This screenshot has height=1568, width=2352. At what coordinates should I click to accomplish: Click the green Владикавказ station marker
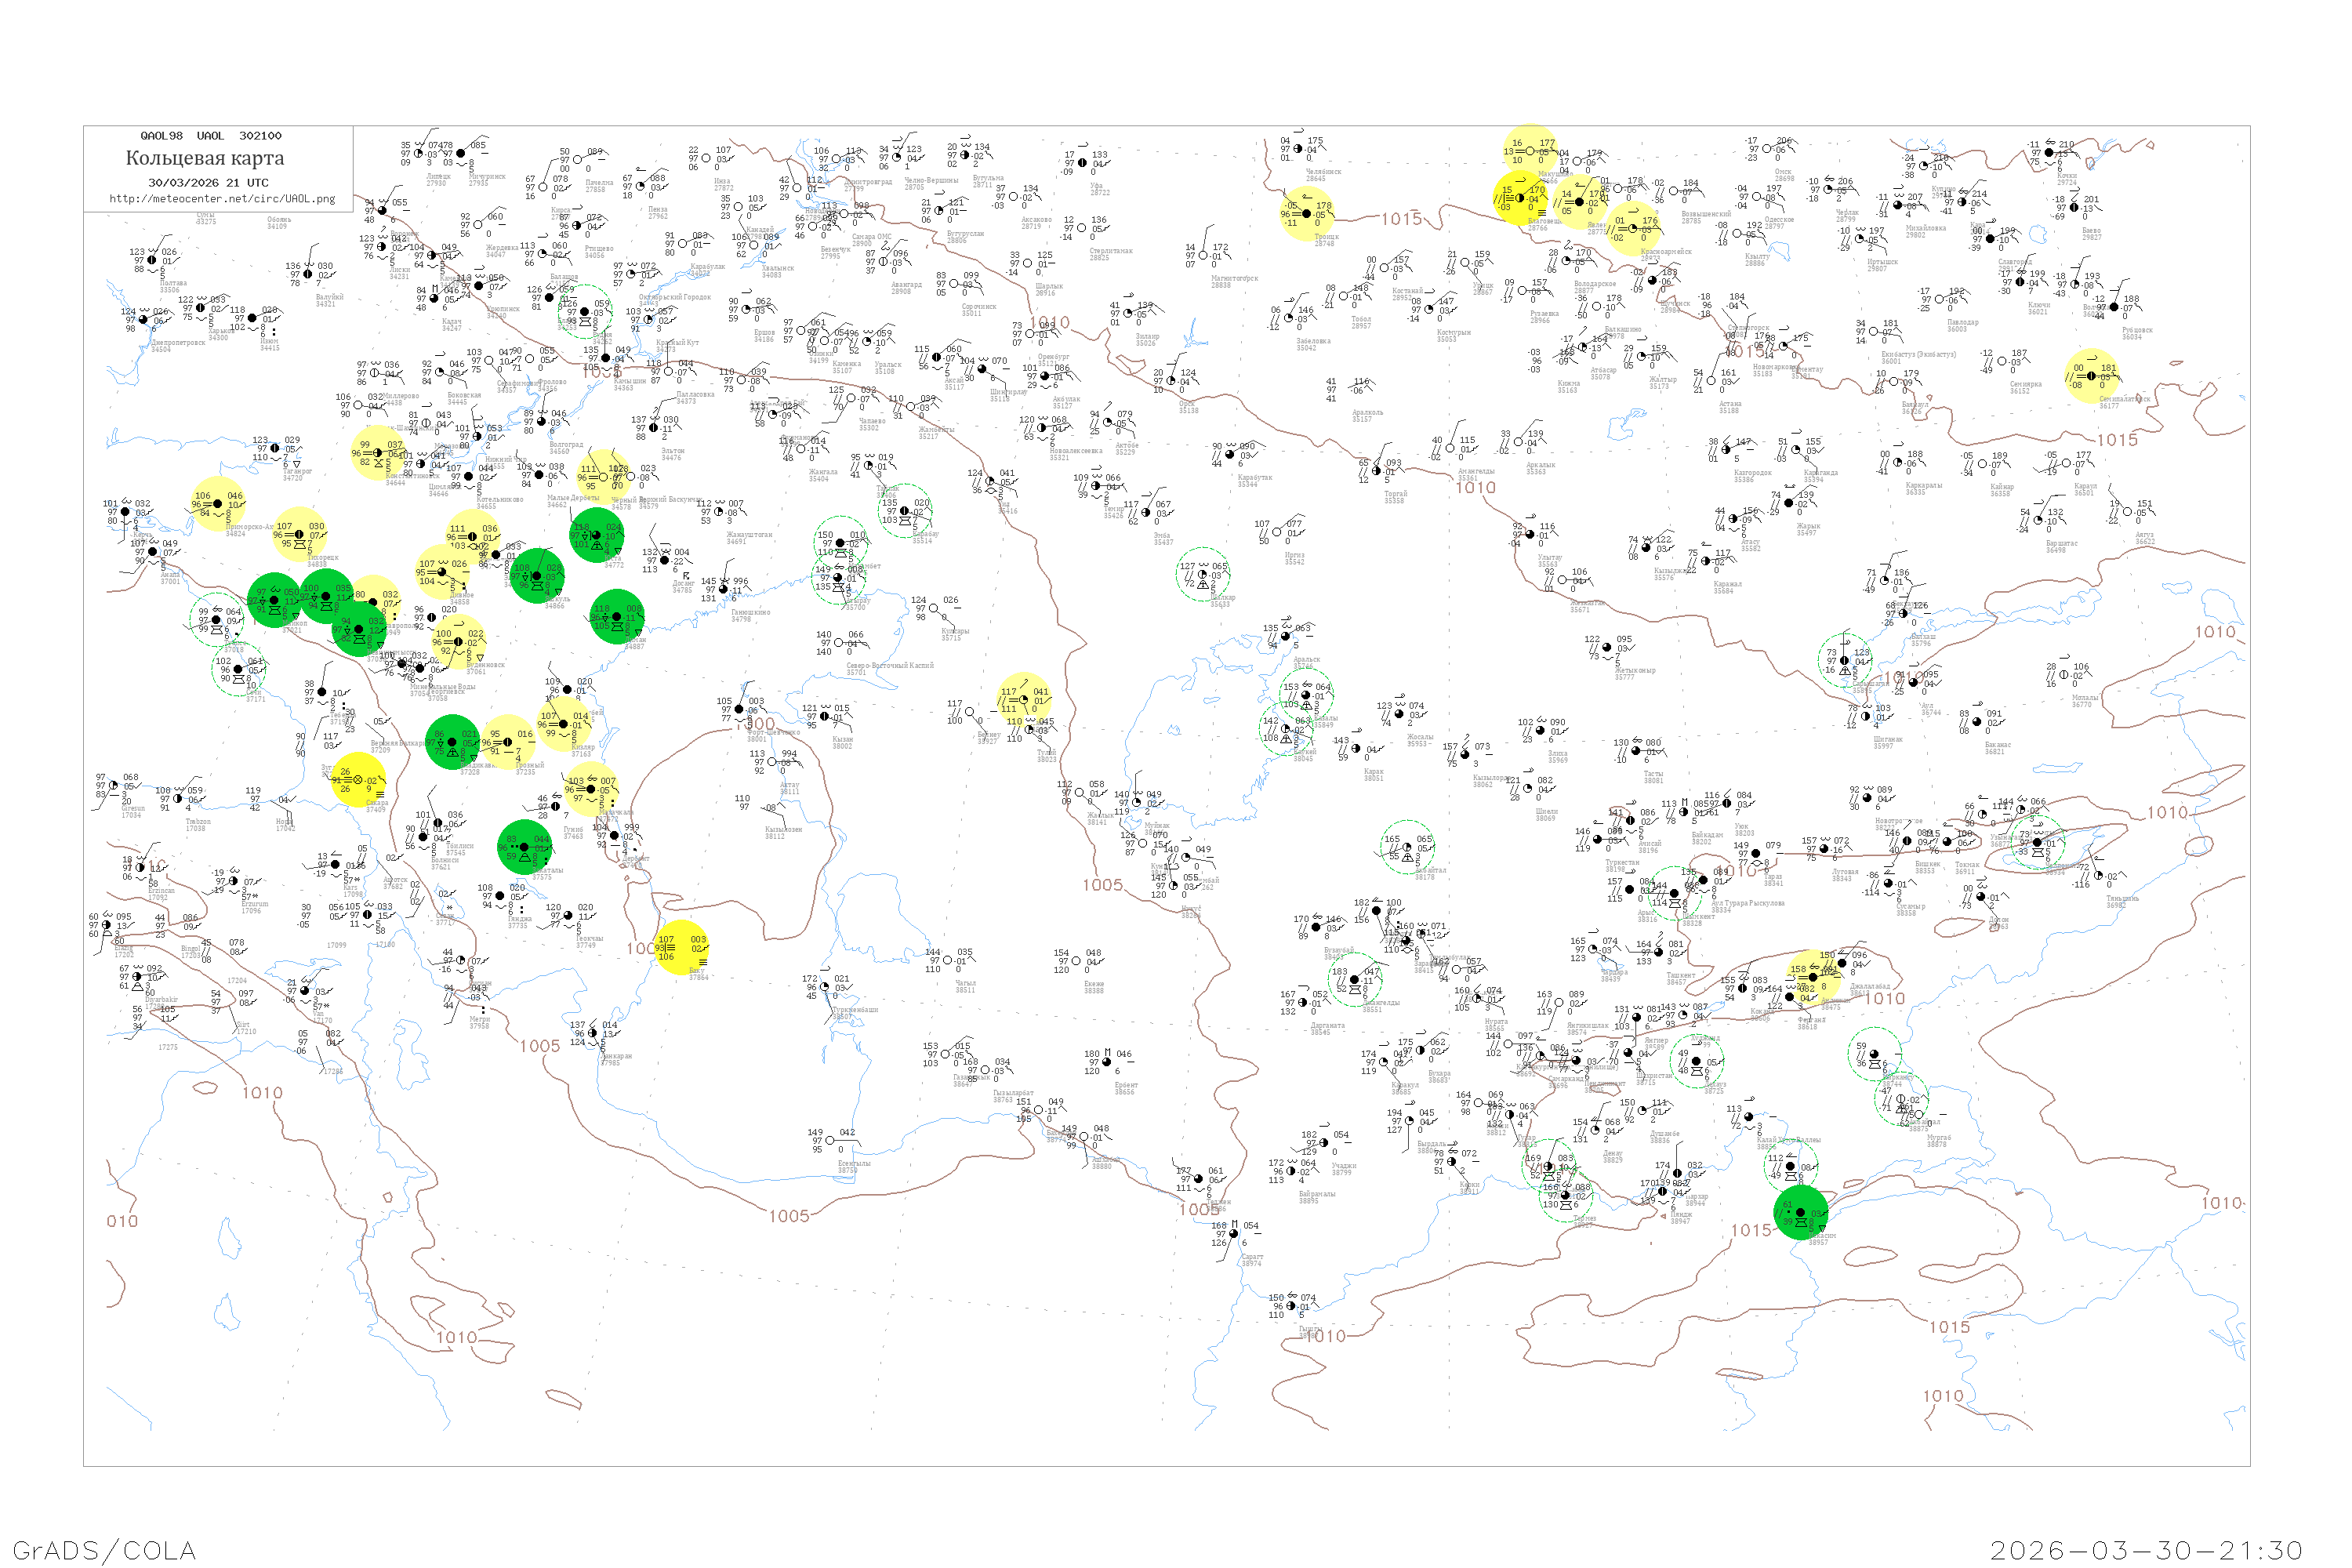coord(452,742)
